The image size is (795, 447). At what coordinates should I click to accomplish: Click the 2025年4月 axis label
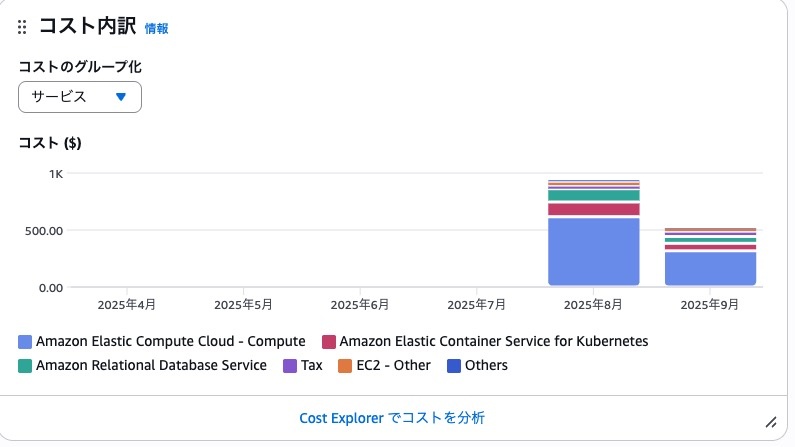(x=127, y=305)
